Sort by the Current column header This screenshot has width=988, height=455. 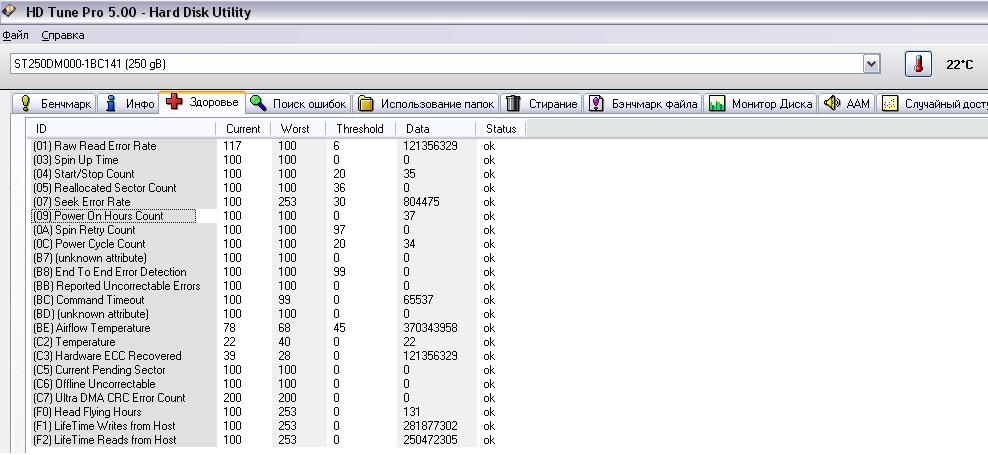(x=243, y=129)
